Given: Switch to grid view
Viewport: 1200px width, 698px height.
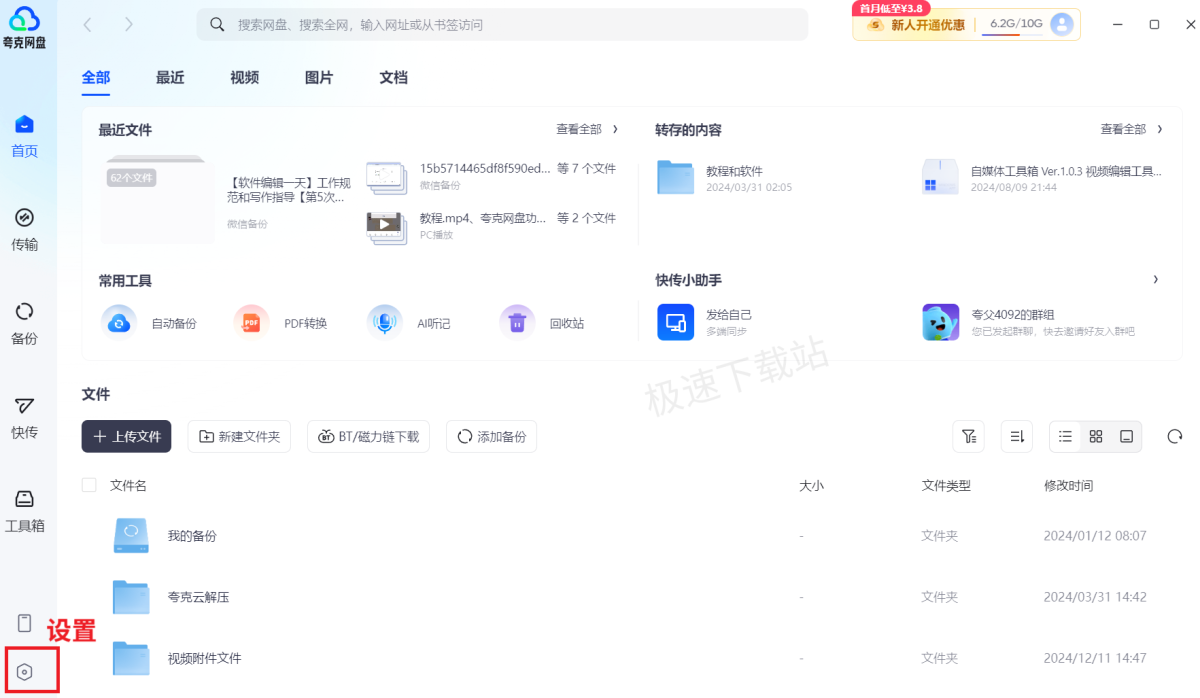Looking at the screenshot, I should [1096, 436].
